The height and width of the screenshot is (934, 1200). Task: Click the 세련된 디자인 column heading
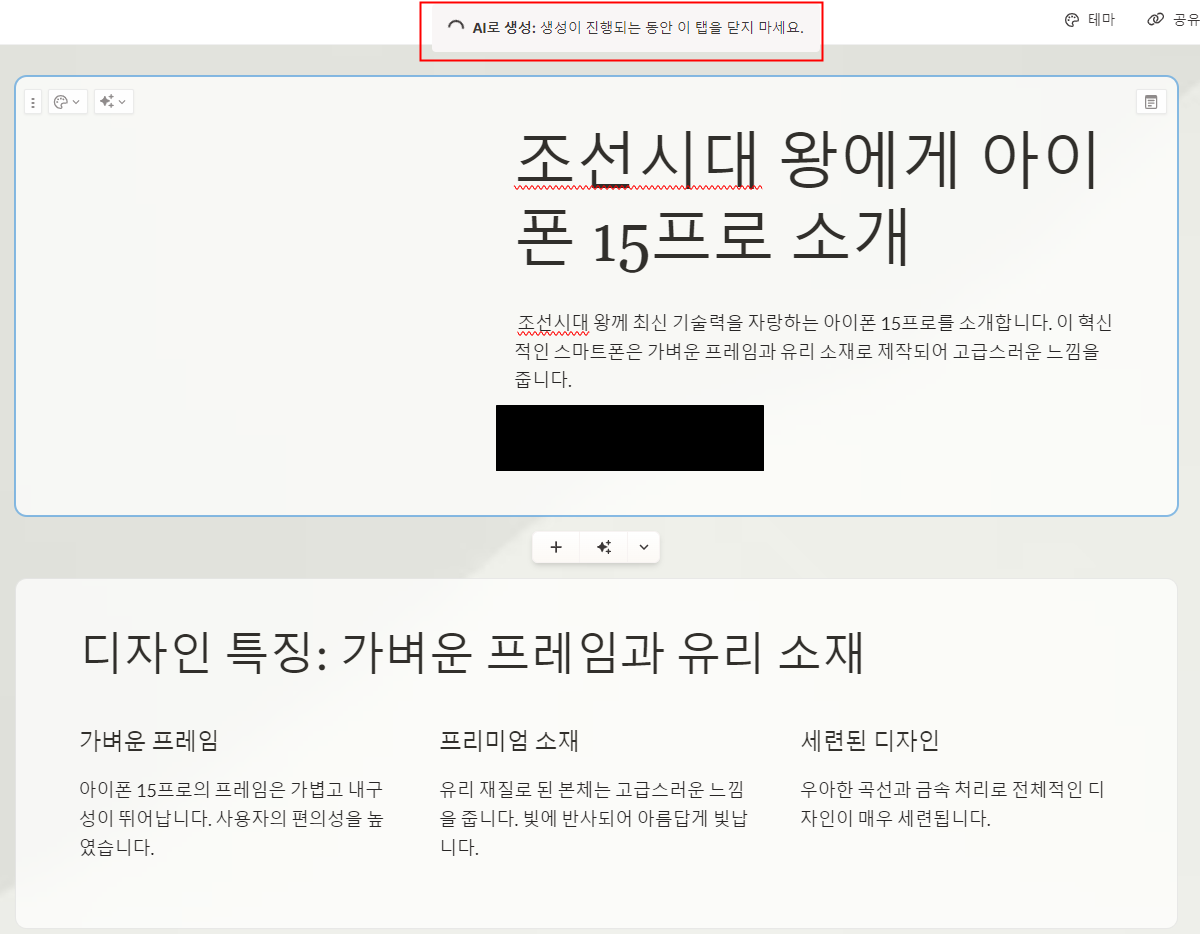coord(870,741)
